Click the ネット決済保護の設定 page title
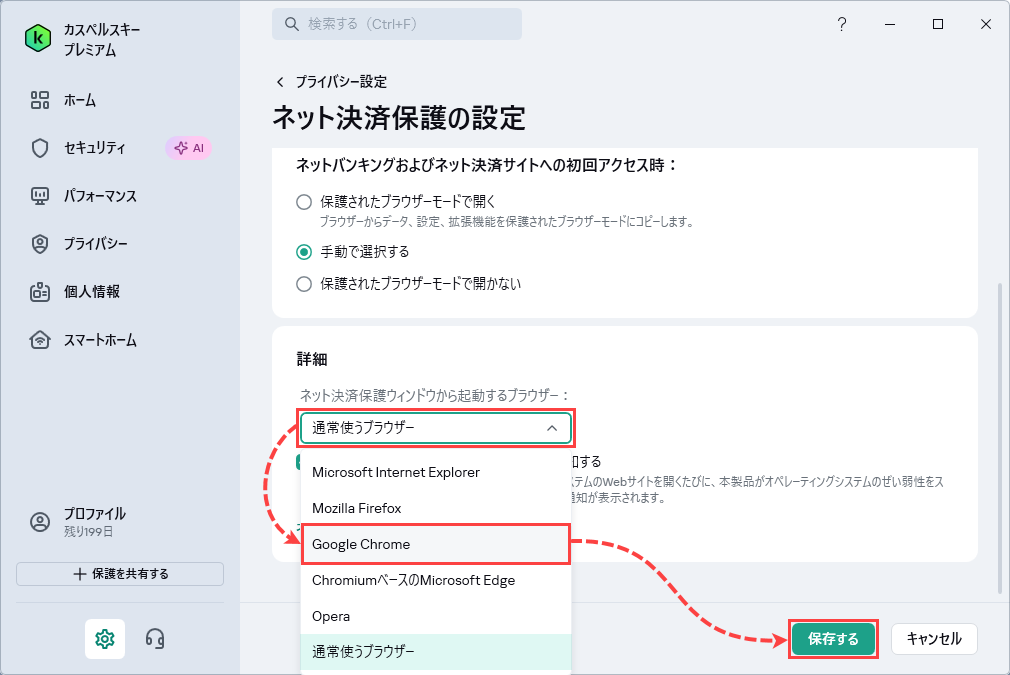 tap(399, 118)
